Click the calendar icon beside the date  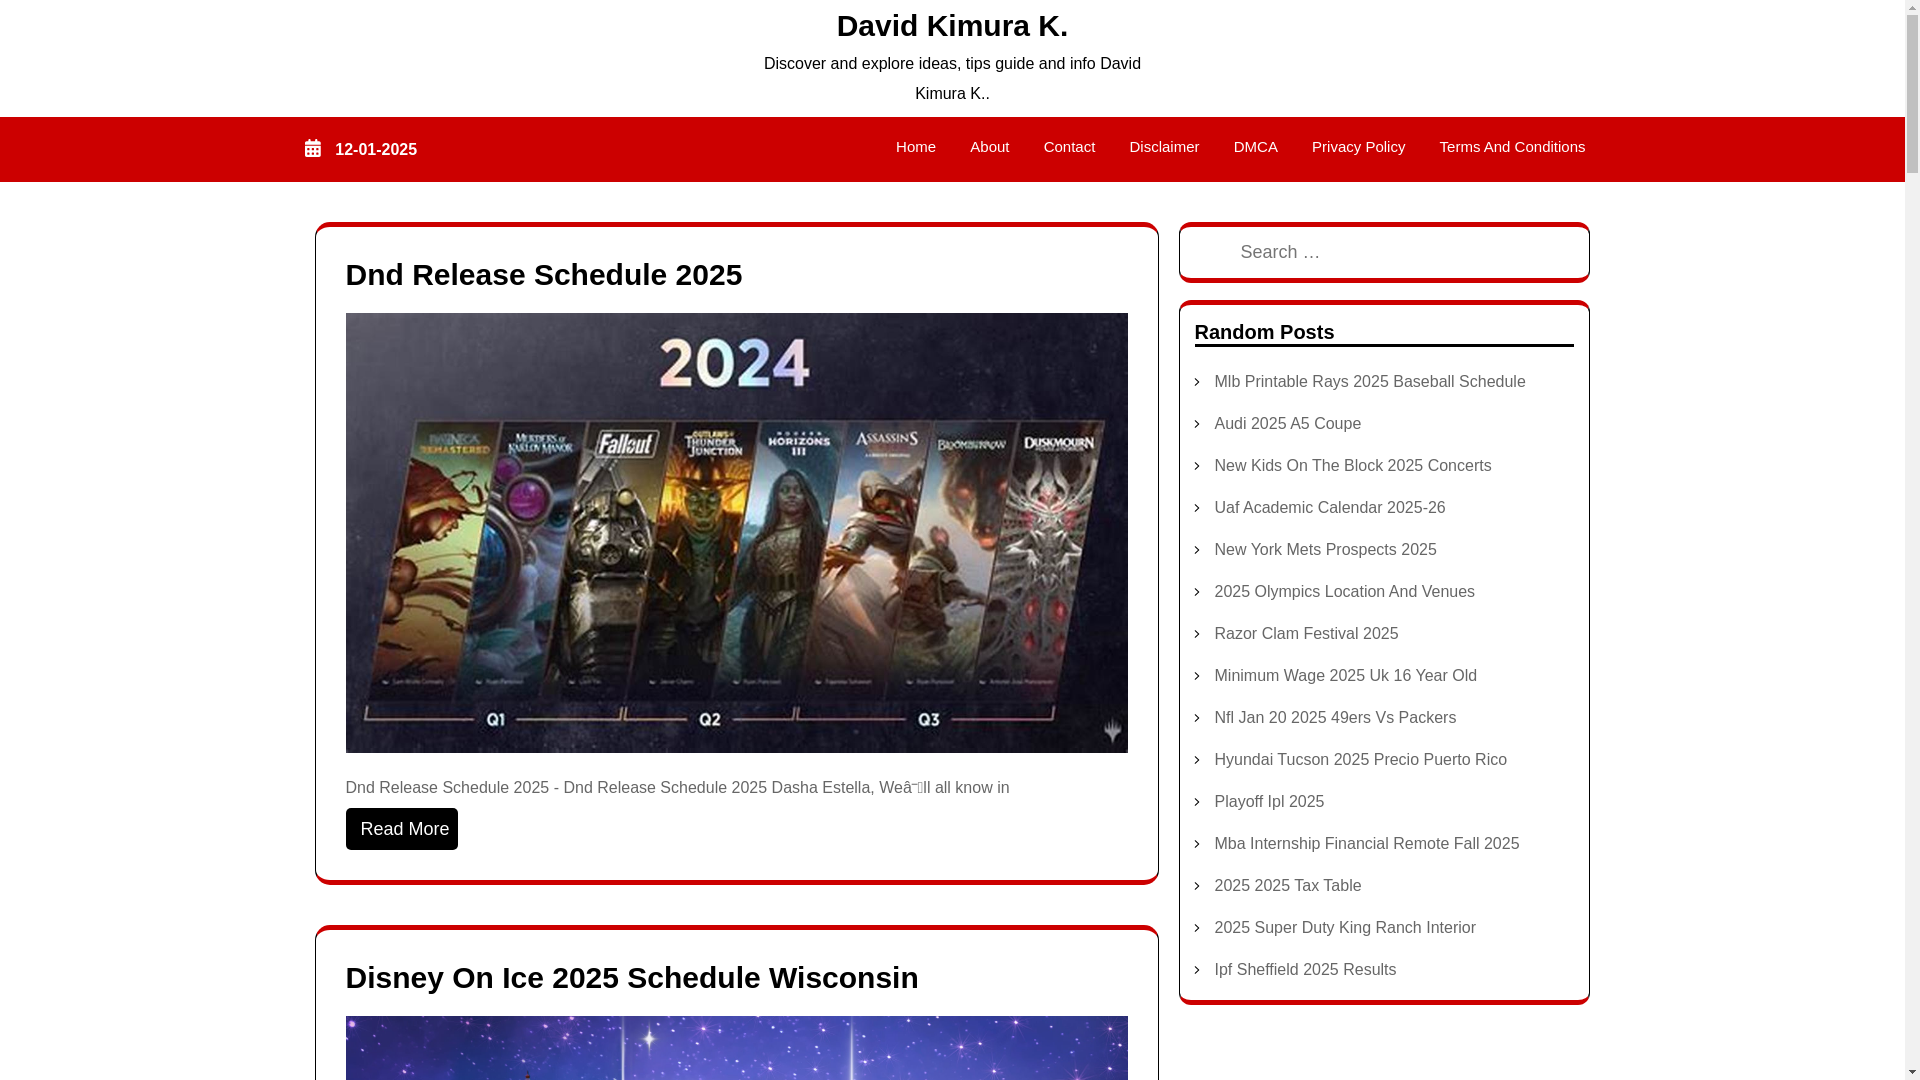(x=313, y=149)
